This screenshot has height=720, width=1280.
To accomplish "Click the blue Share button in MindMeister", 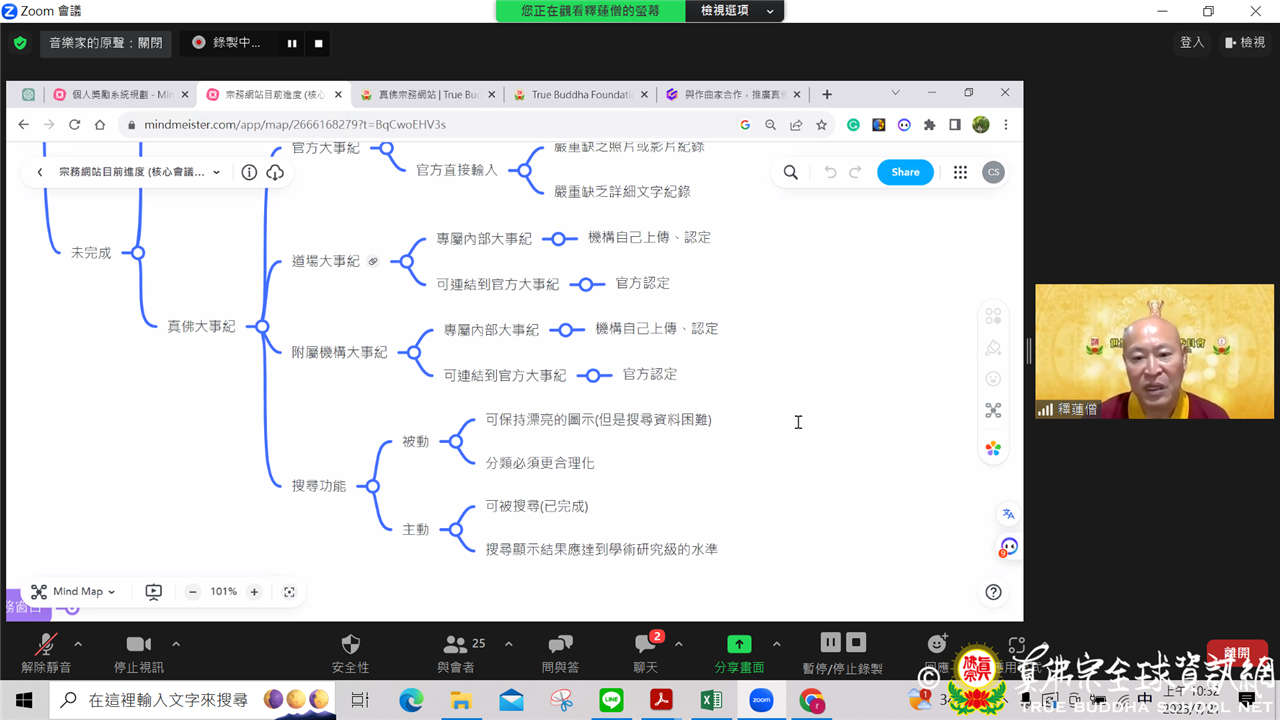I will (905, 172).
